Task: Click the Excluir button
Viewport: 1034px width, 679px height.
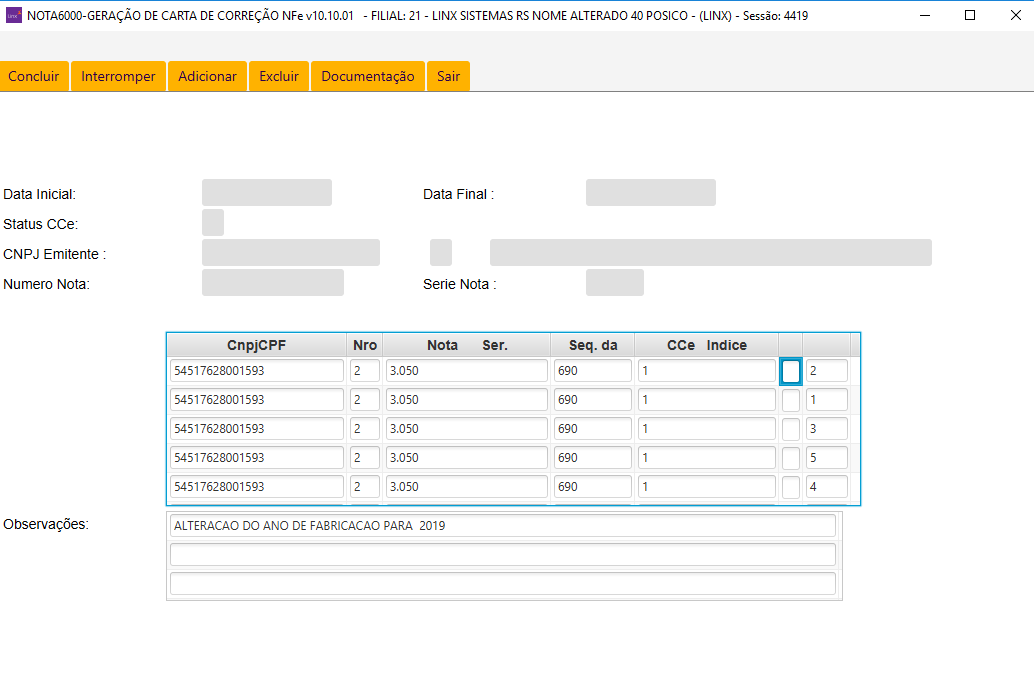Action: click(x=279, y=76)
